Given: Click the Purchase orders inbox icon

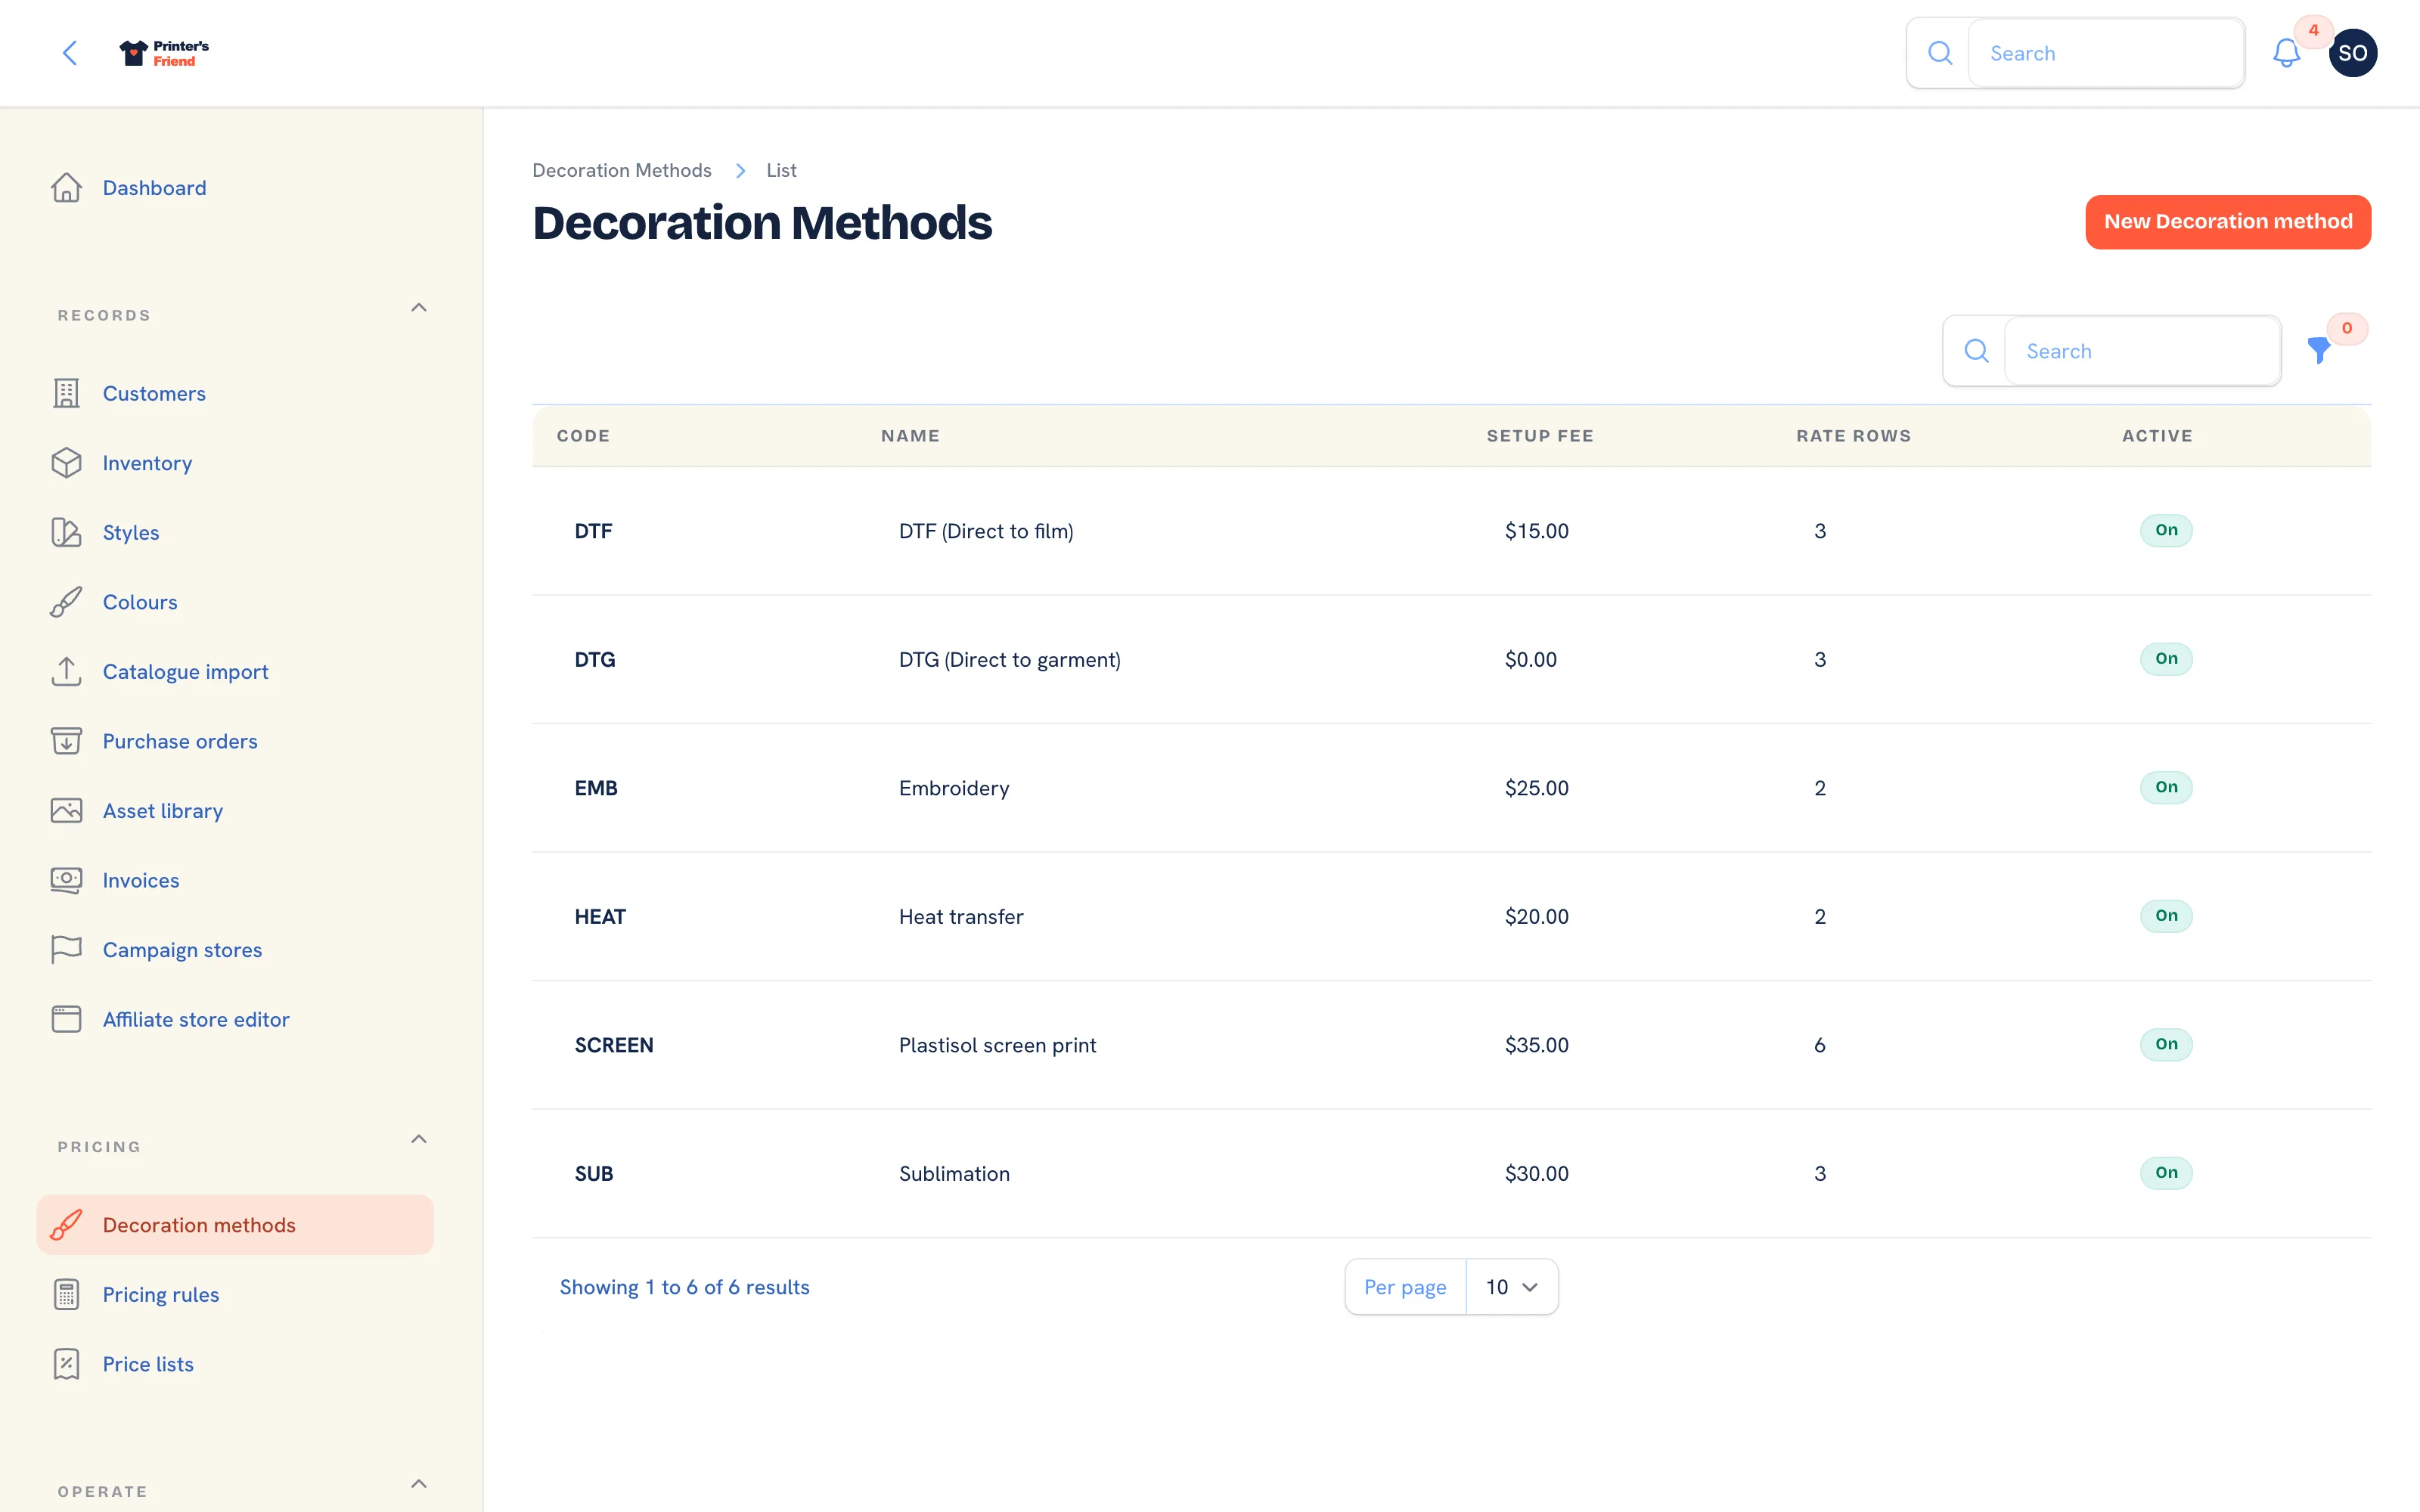Looking at the screenshot, I should pyautogui.click(x=67, y=741).
